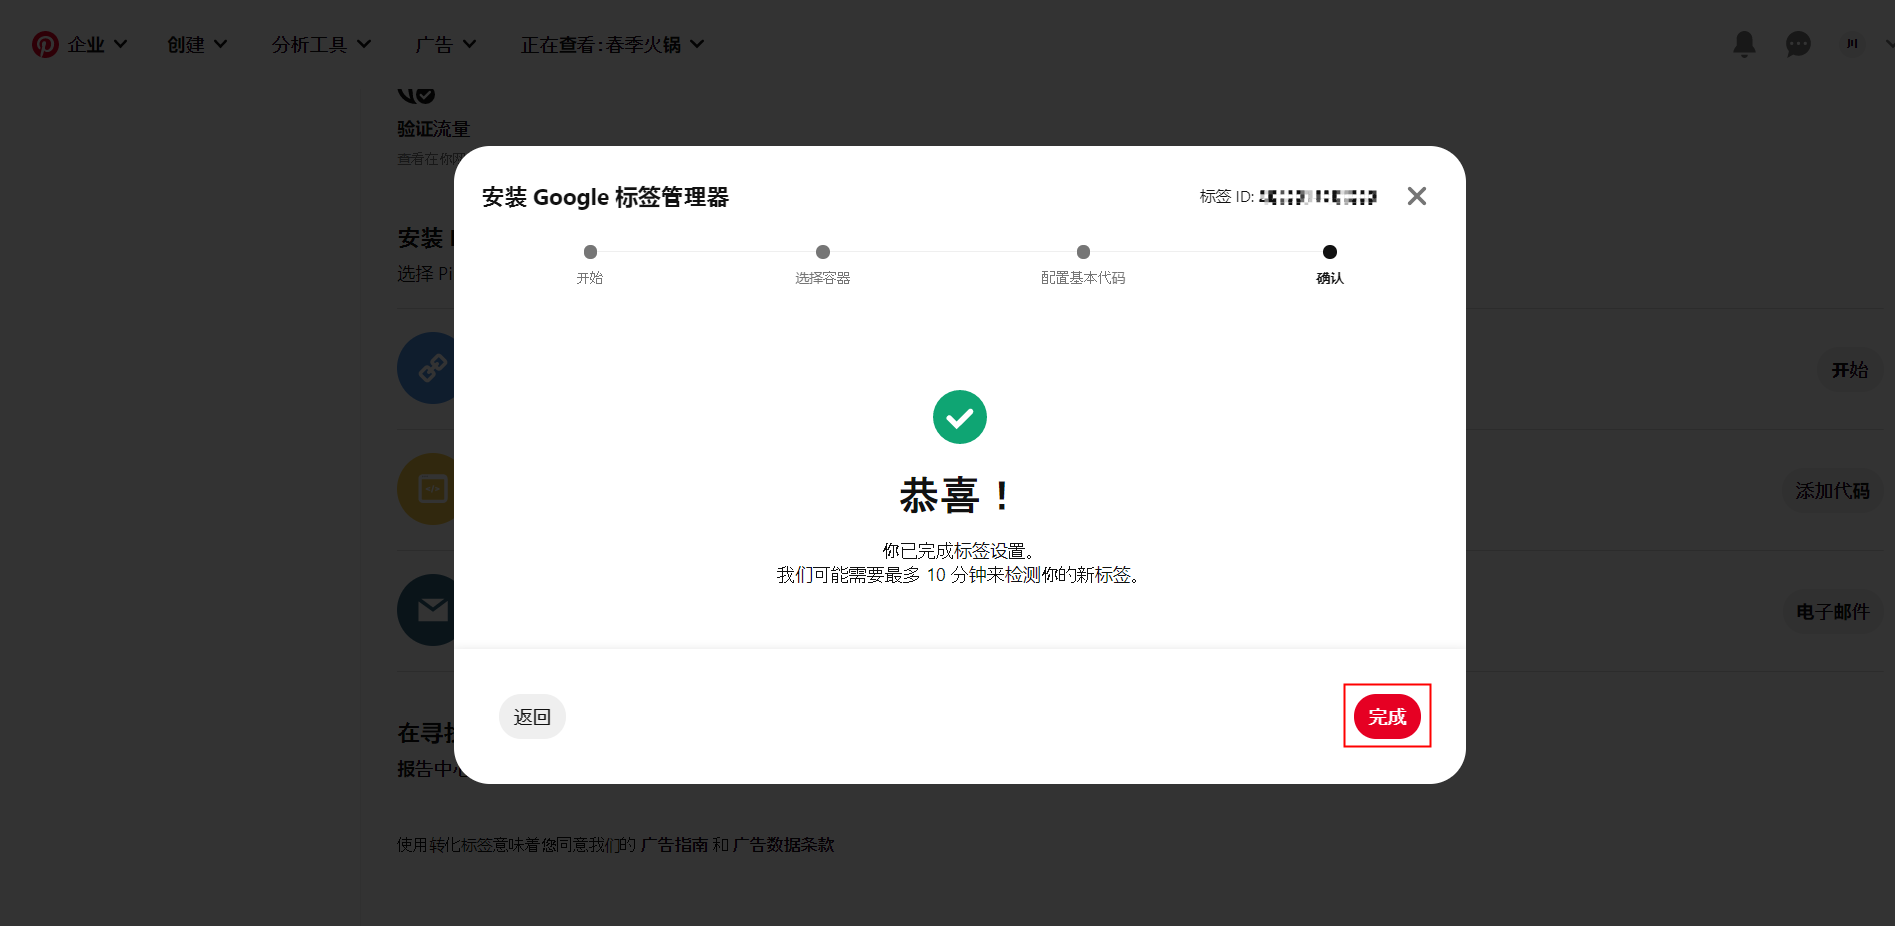This screenshot has width=1895, height=926.
Task: Click the blue link icon in background
Action: point(427,368)
